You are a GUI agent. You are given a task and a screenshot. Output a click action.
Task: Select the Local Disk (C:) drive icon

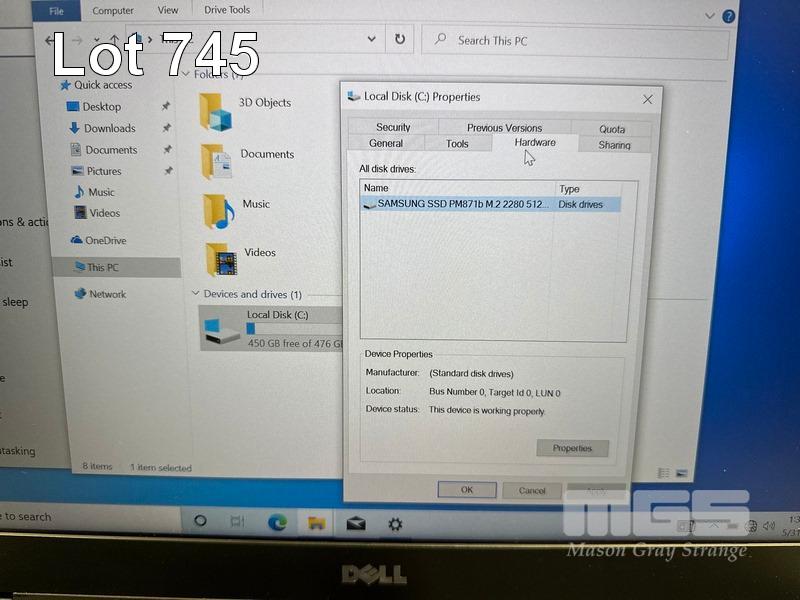tap(221, 329)
